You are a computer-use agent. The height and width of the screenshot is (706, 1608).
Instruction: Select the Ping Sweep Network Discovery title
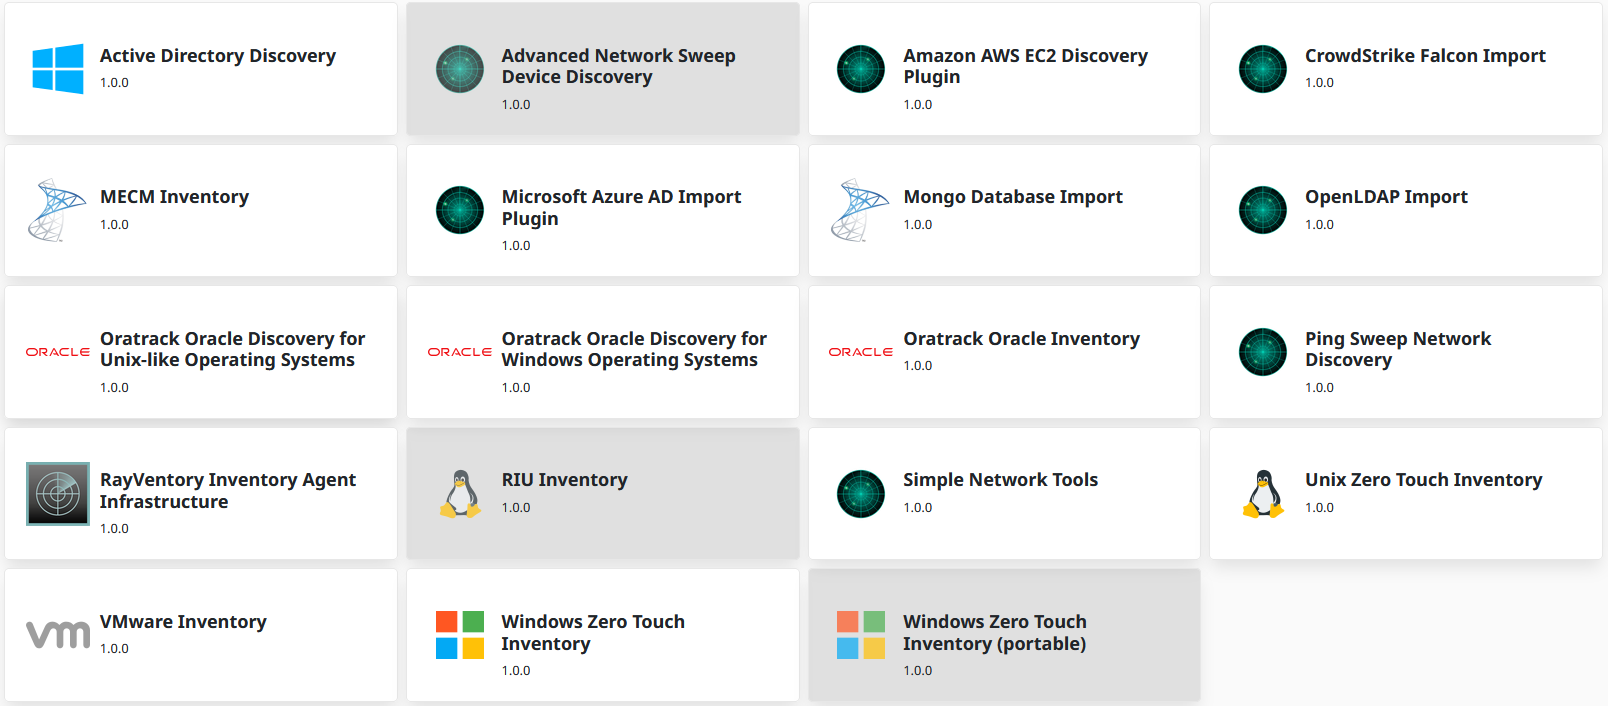click(x=1397, y=349)
